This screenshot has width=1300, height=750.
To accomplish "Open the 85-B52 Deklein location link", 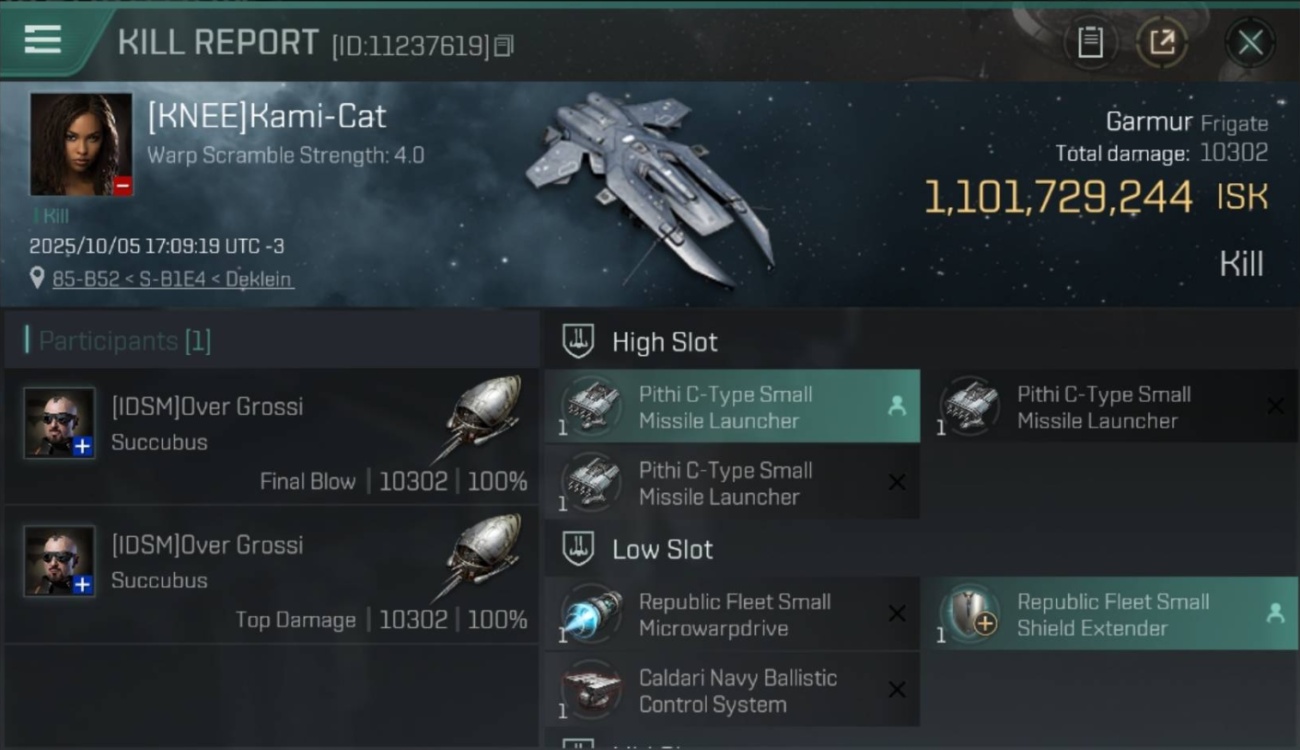I will coord(173,279).
